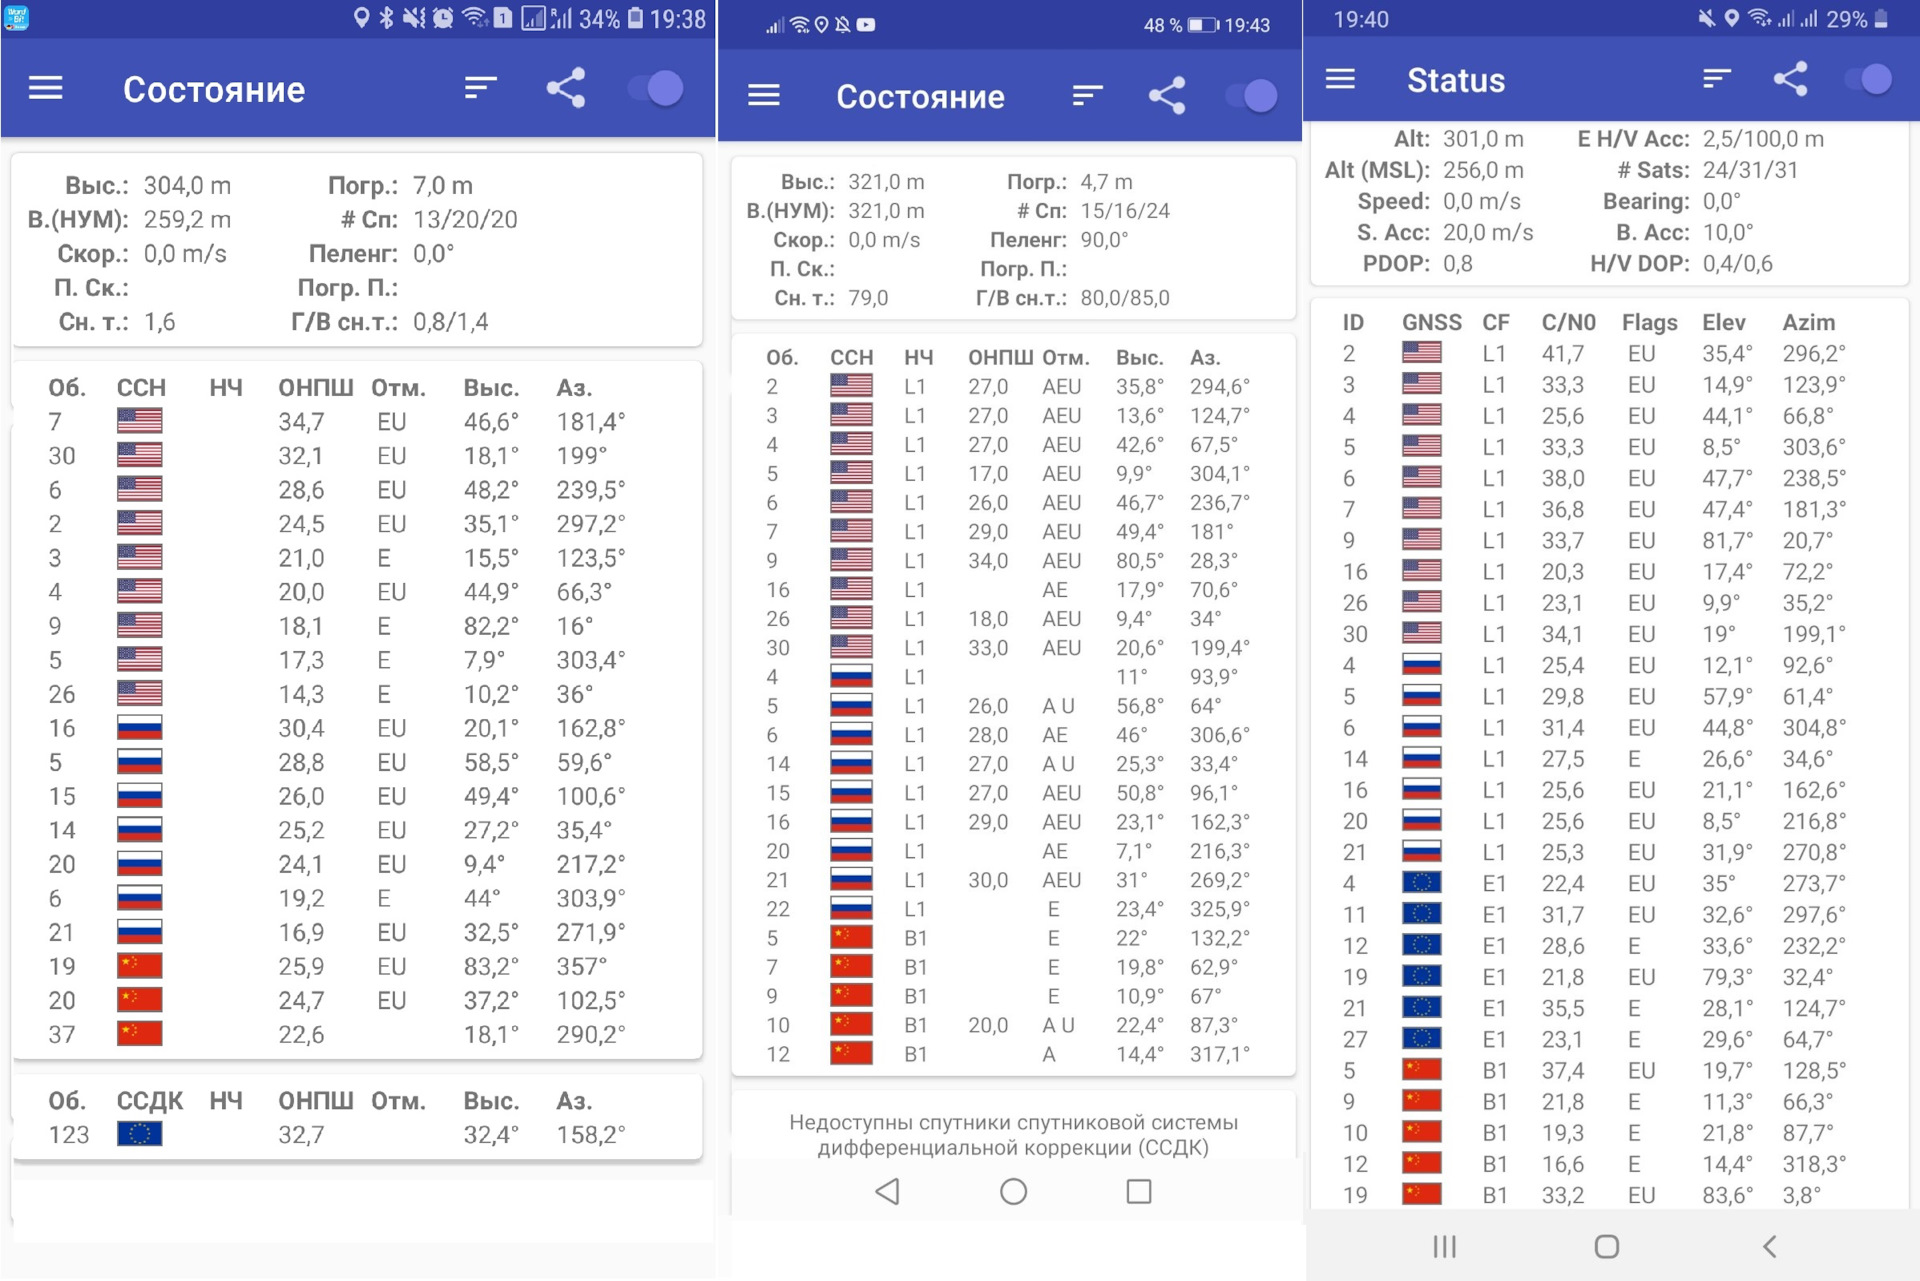The image size is (1920, 1281).
Task: Tap home button in Status screen navbar
Action: click(1607, 1246)
